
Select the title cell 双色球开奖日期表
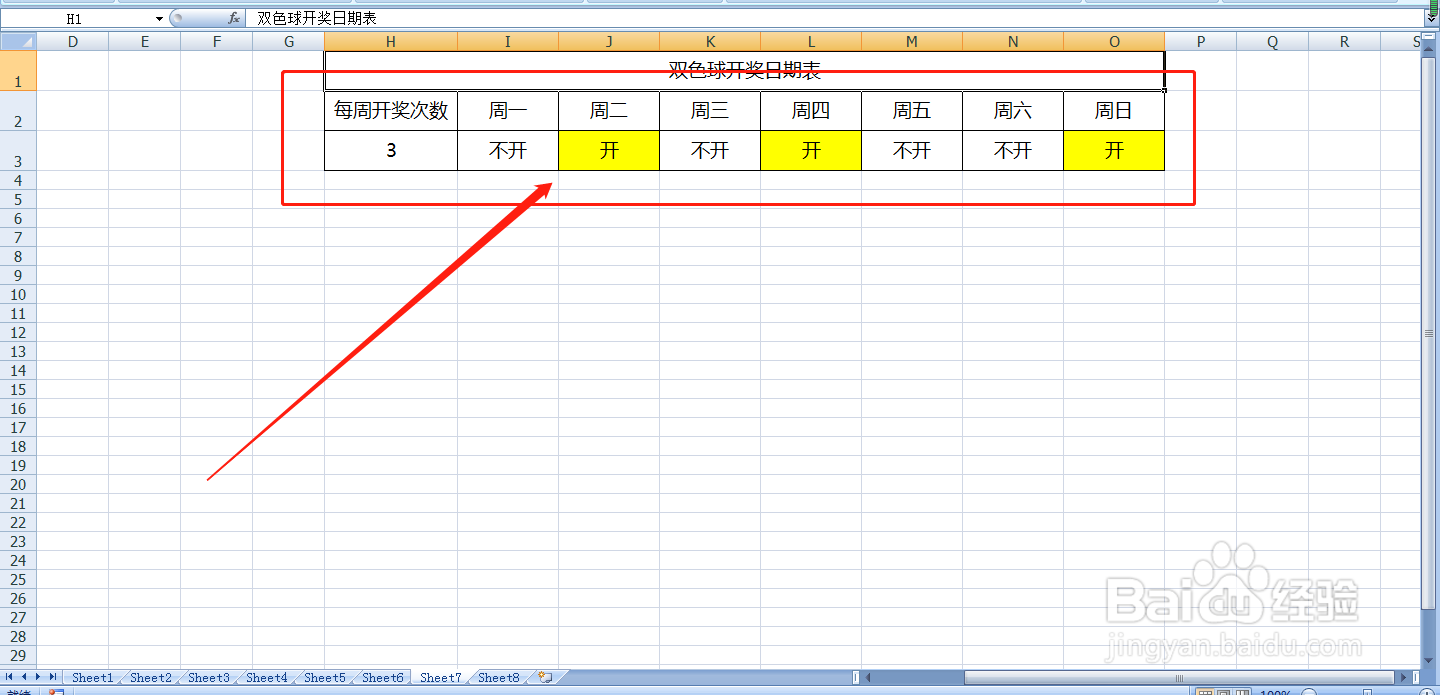click(x=744, y=70)
